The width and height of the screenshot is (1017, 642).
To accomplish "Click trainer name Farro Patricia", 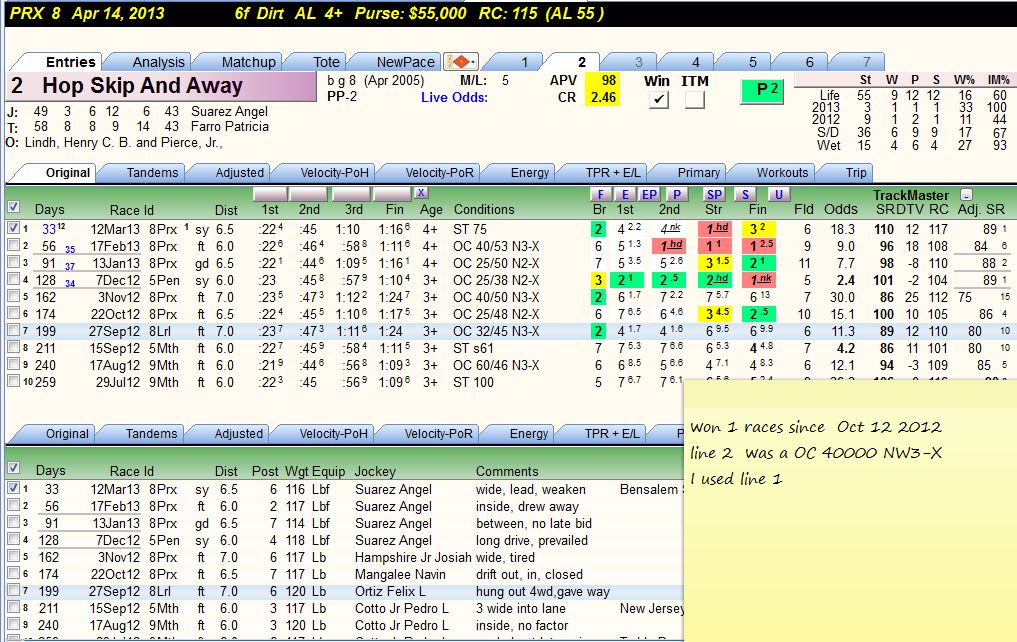I will [230, 126].
